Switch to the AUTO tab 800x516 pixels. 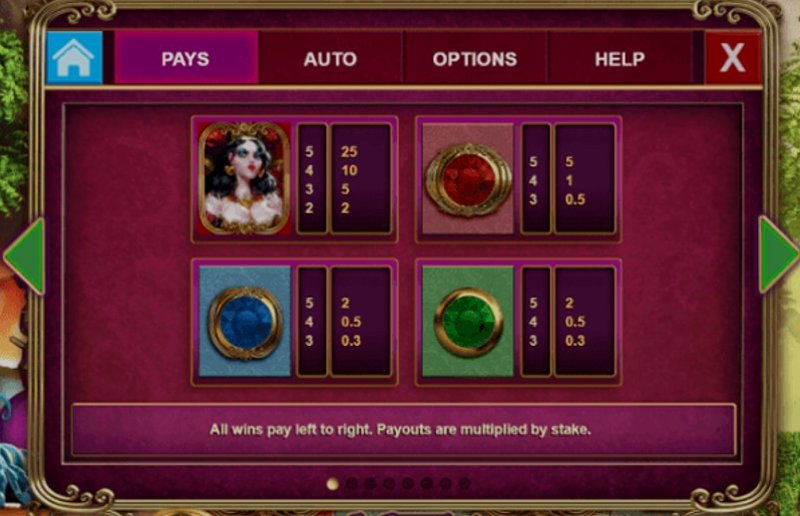coord(330,58)
